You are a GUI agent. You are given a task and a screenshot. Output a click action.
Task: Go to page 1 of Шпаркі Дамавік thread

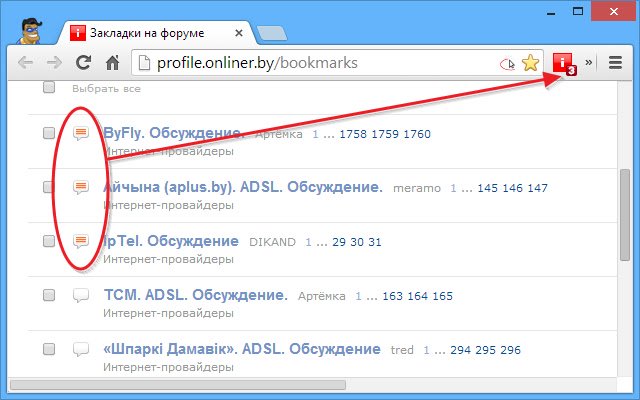click(427, 350)
